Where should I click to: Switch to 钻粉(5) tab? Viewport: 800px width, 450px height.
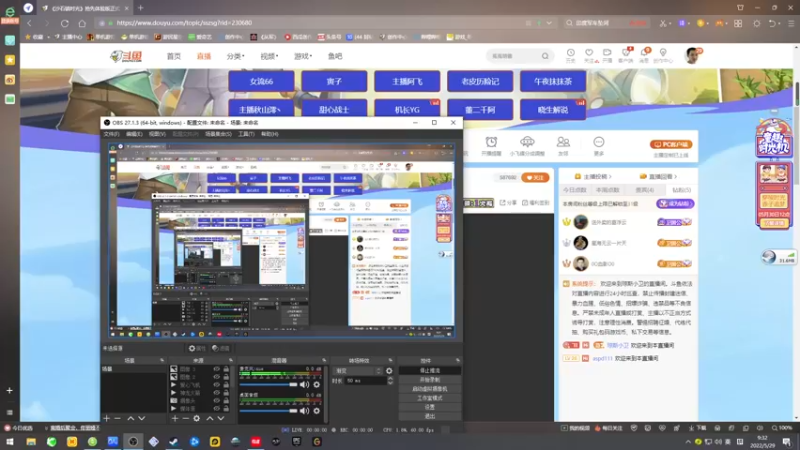pyautogui.click(x=681, y=190)
